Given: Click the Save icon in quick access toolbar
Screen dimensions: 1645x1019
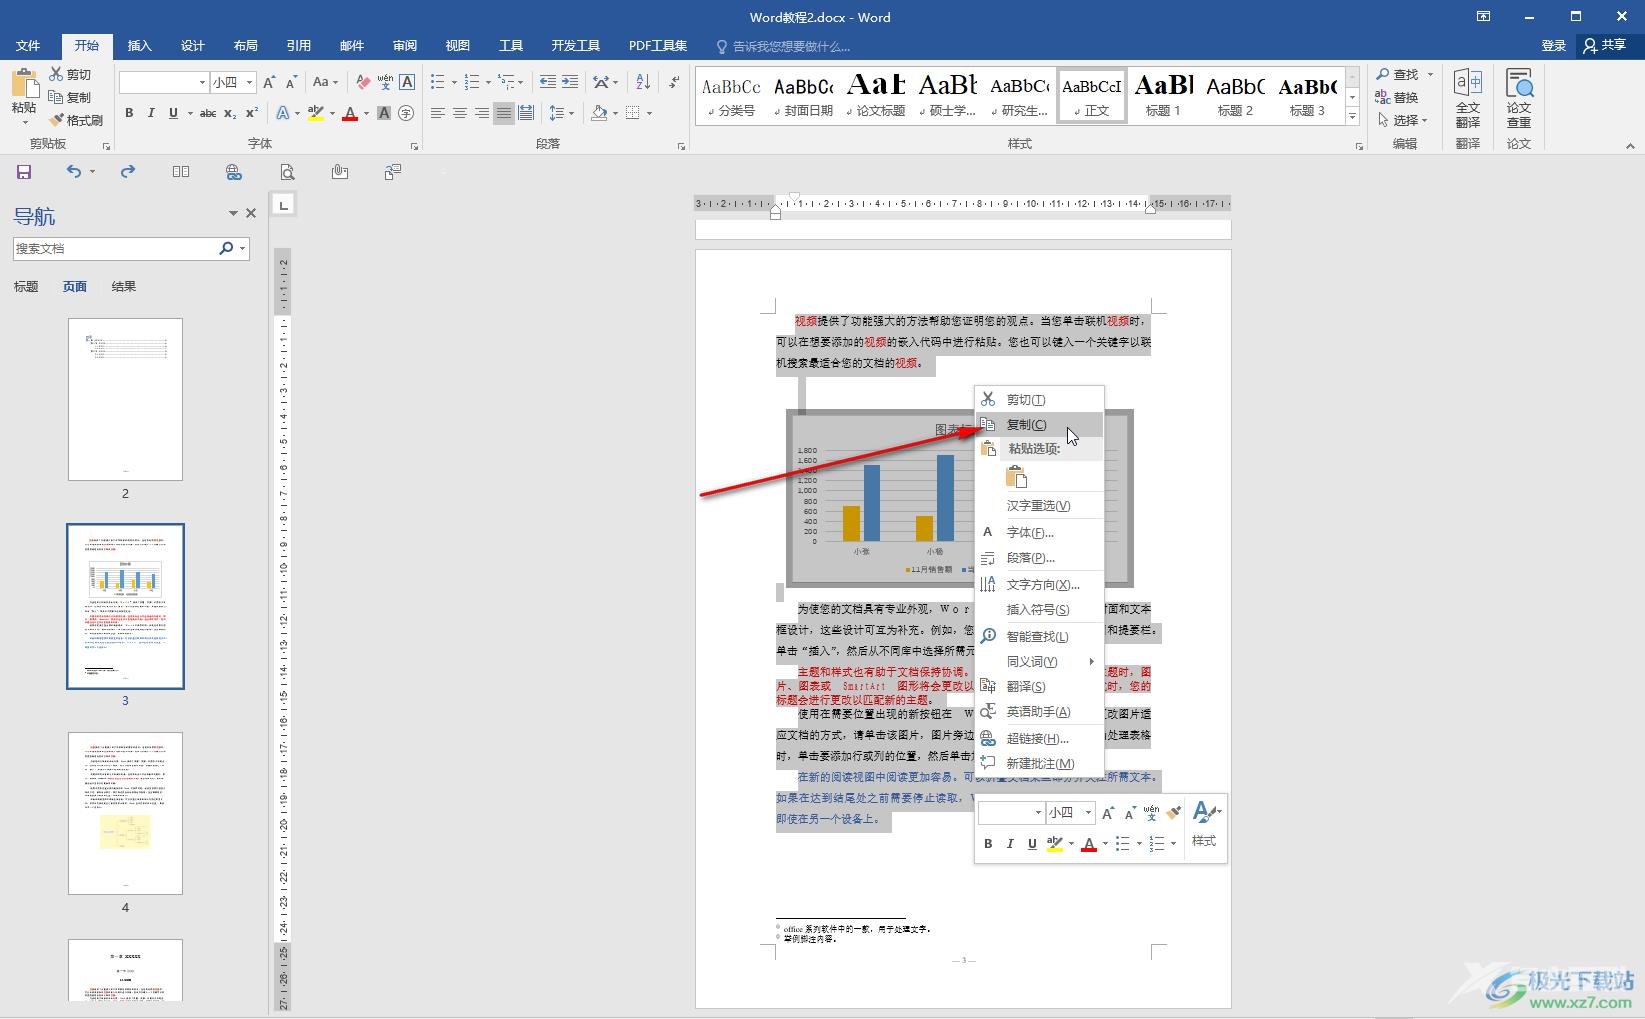Looking at the screenshot, I should pos(24,172).
